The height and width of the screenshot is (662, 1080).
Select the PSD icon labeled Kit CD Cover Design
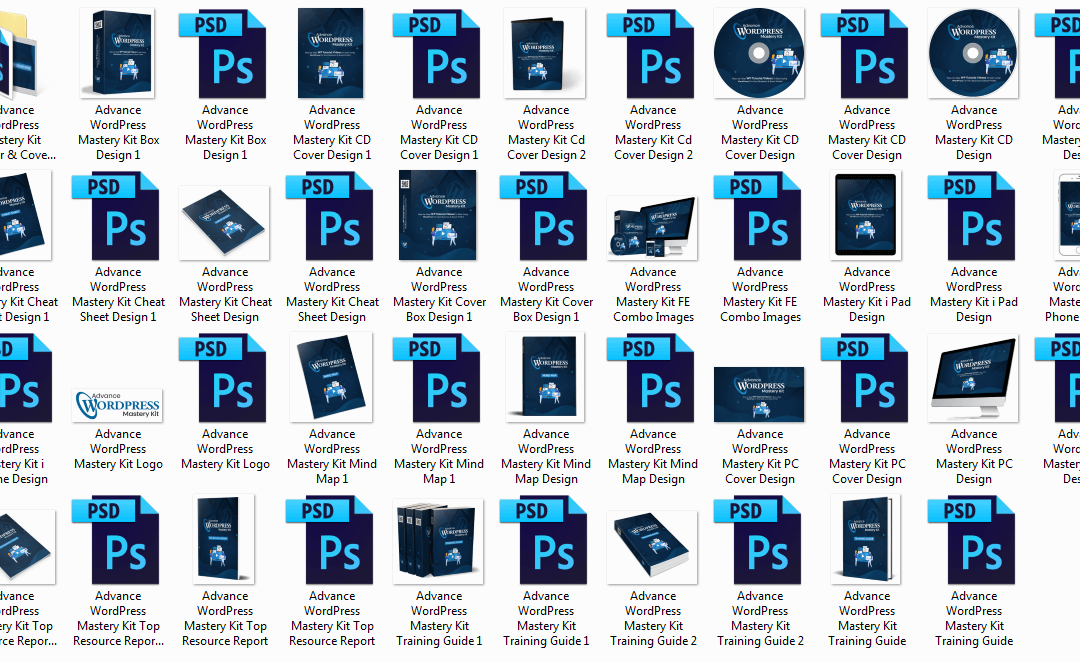(x=865, y=54)
